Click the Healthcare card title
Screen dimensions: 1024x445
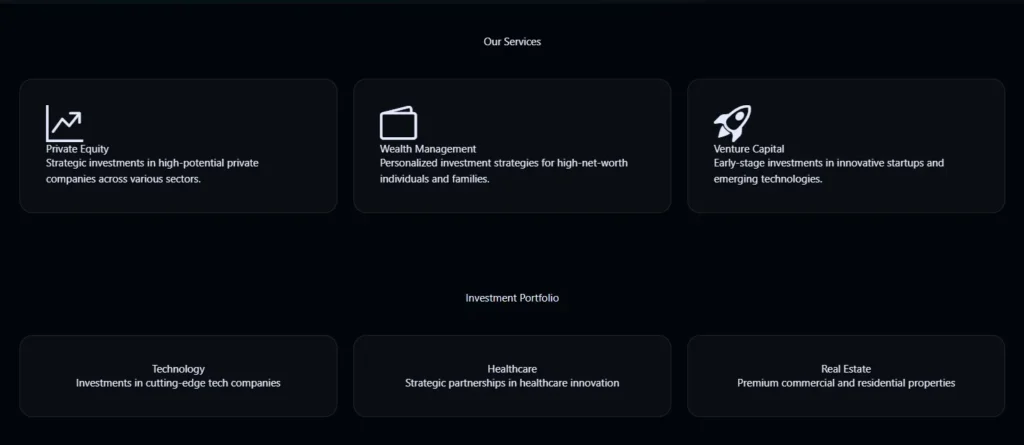(512, 369)
